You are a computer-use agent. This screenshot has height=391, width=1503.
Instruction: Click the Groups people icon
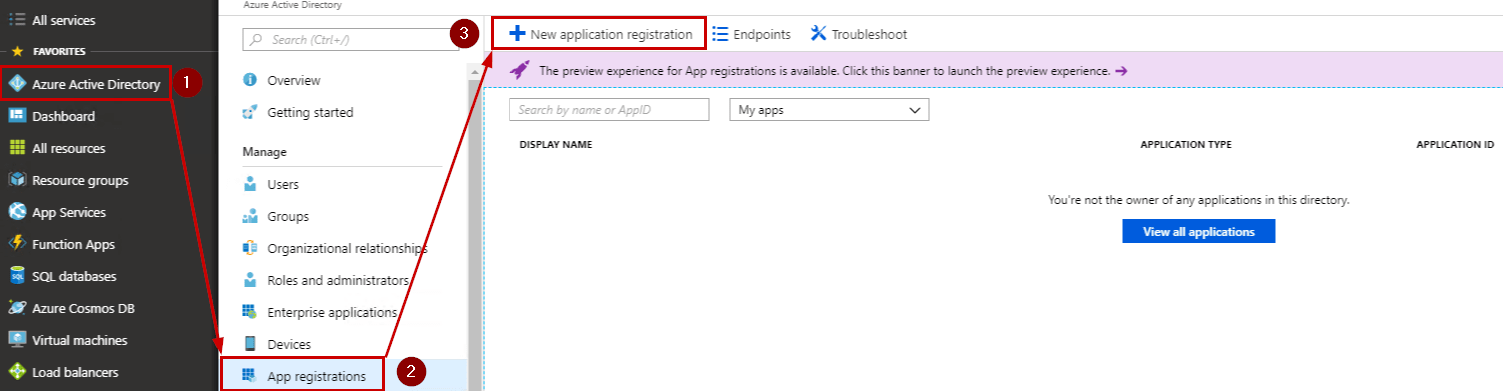click(250, 216)
